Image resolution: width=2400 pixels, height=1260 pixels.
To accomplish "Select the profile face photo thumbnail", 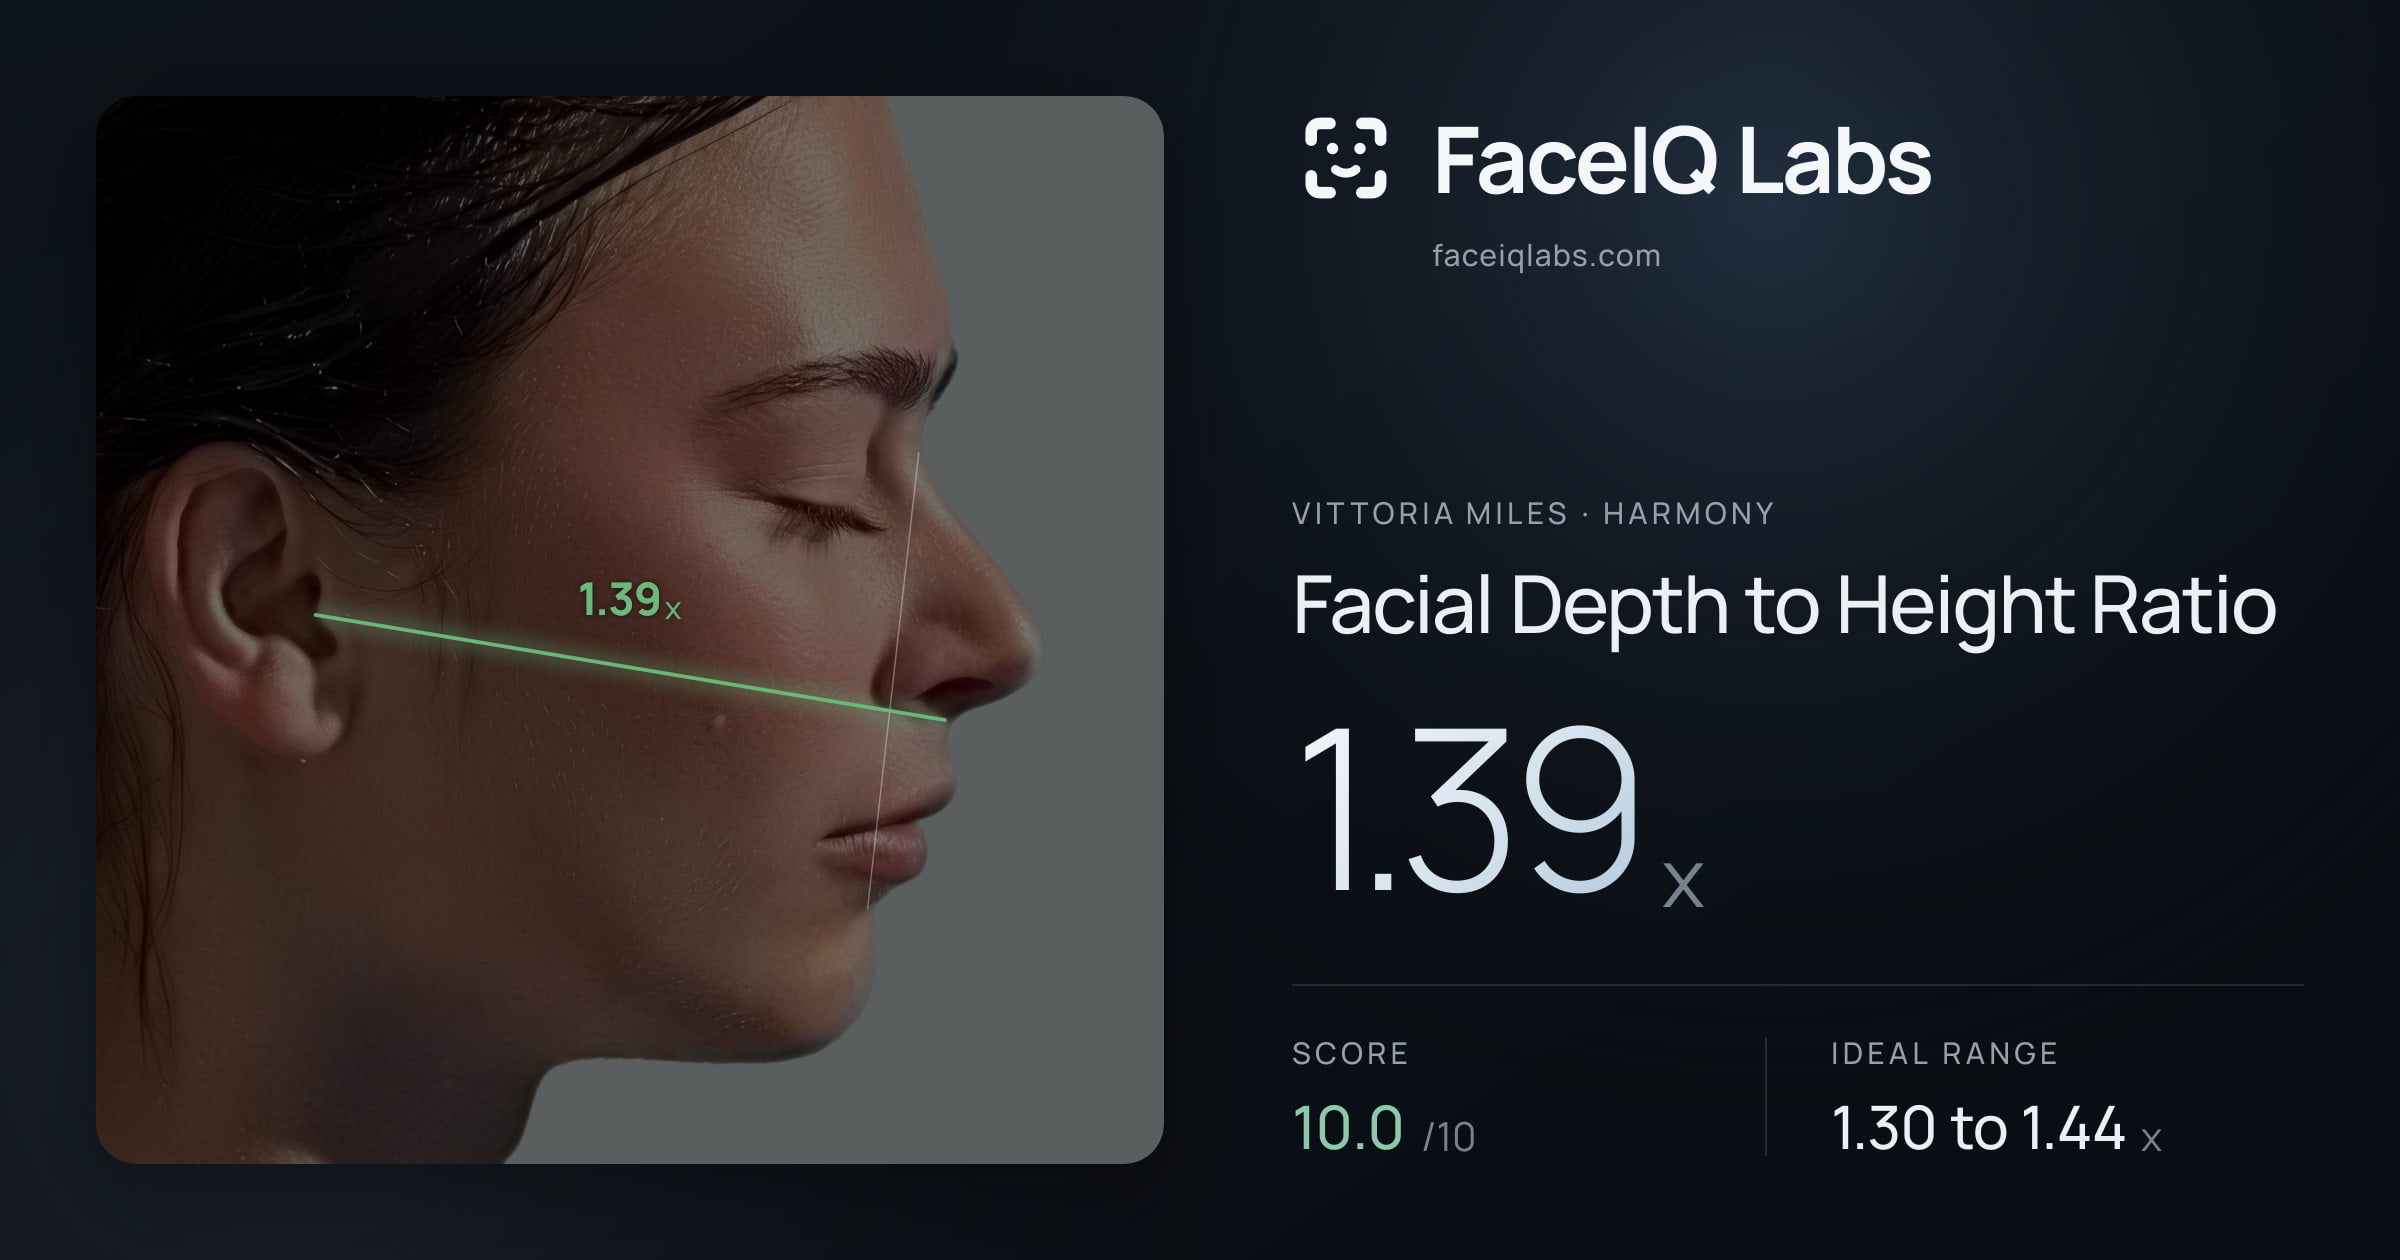I will click(630, 629).
